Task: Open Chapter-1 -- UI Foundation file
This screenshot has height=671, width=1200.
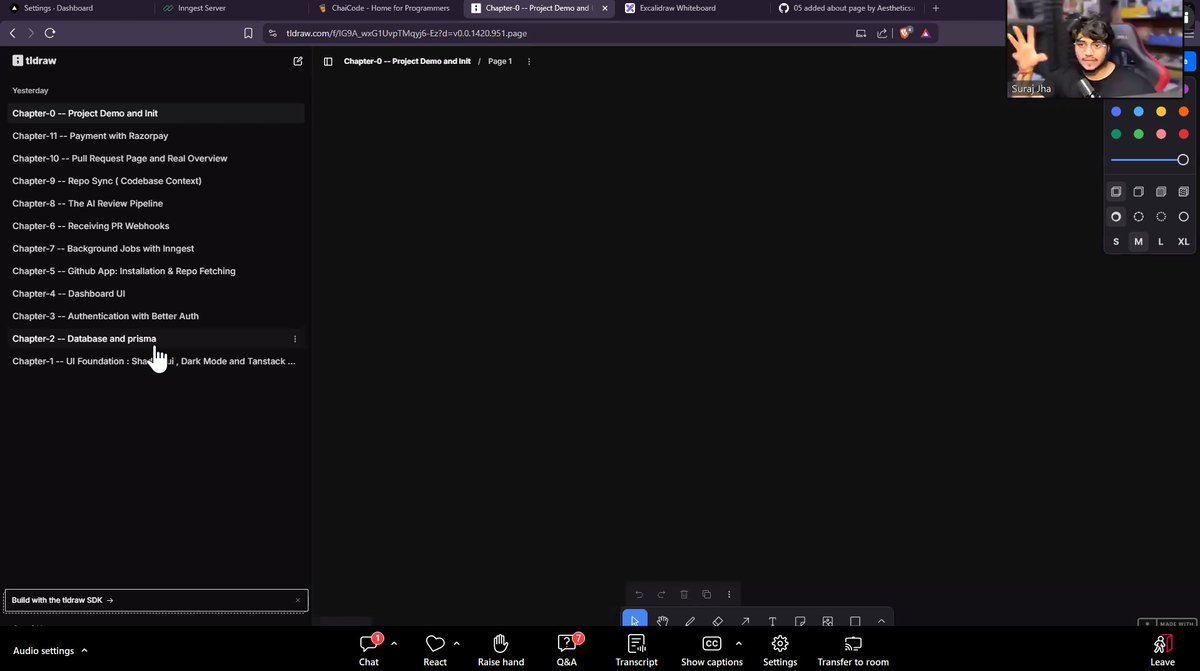Action: 155,361
